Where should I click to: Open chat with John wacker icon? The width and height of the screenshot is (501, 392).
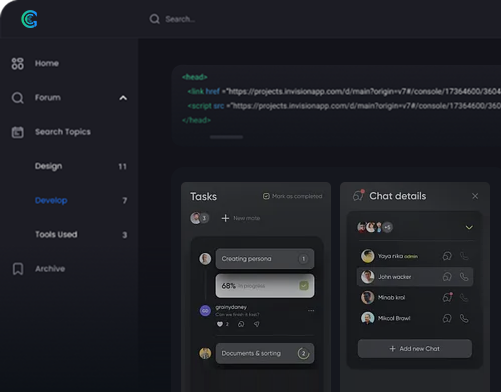[447, 277]
